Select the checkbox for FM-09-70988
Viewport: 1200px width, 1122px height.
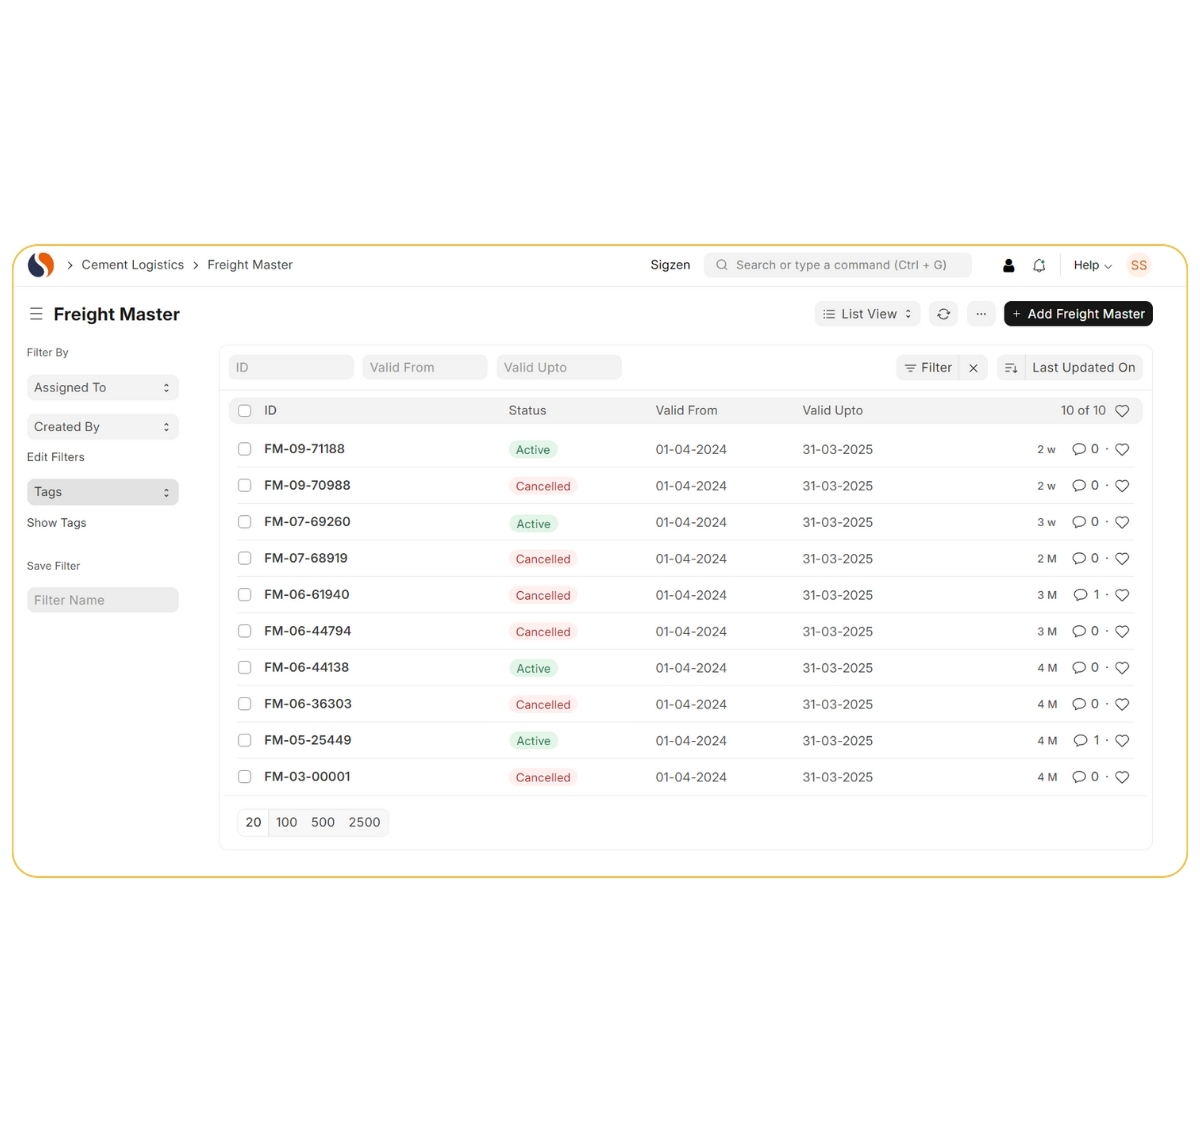244,486
